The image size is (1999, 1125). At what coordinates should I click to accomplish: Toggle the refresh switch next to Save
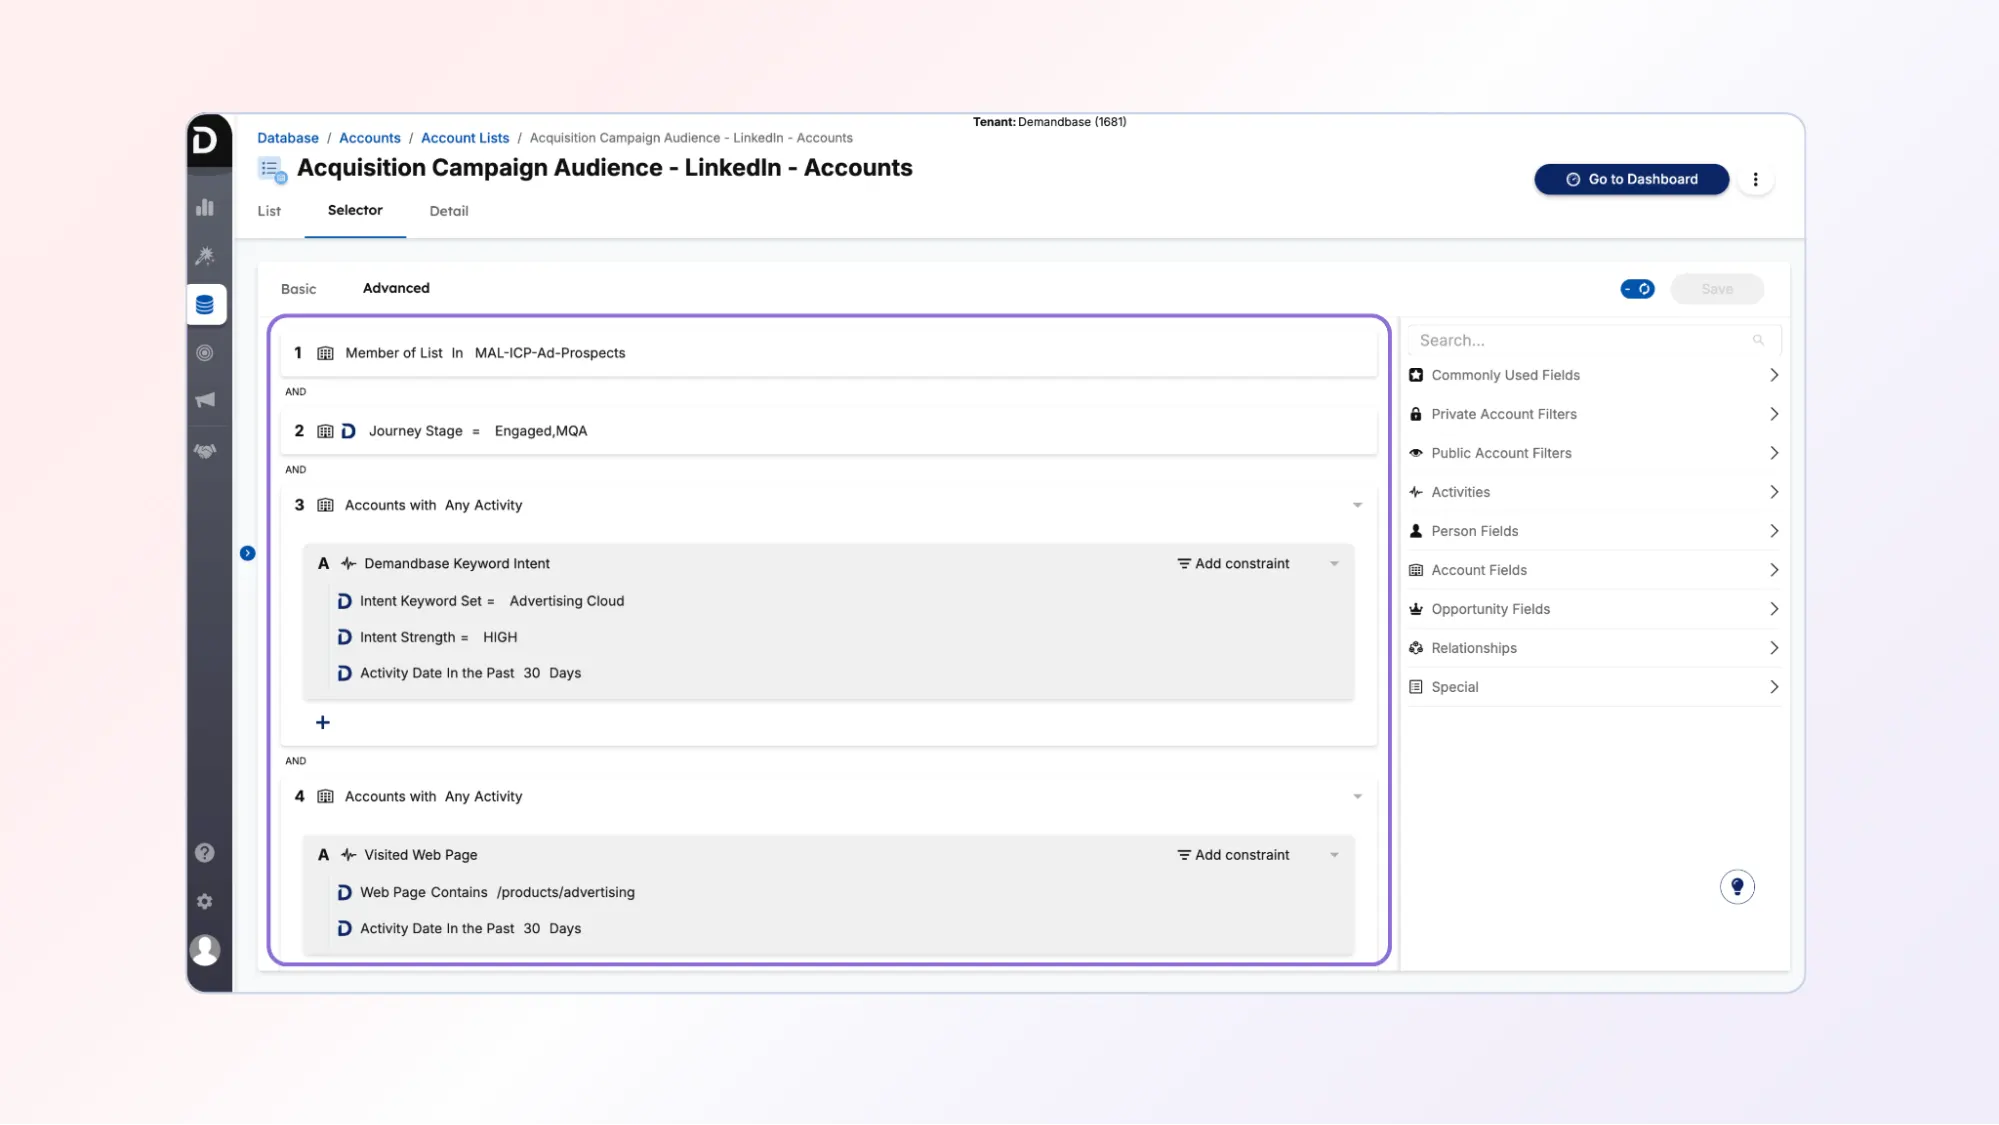click(x=1636, y=289)
